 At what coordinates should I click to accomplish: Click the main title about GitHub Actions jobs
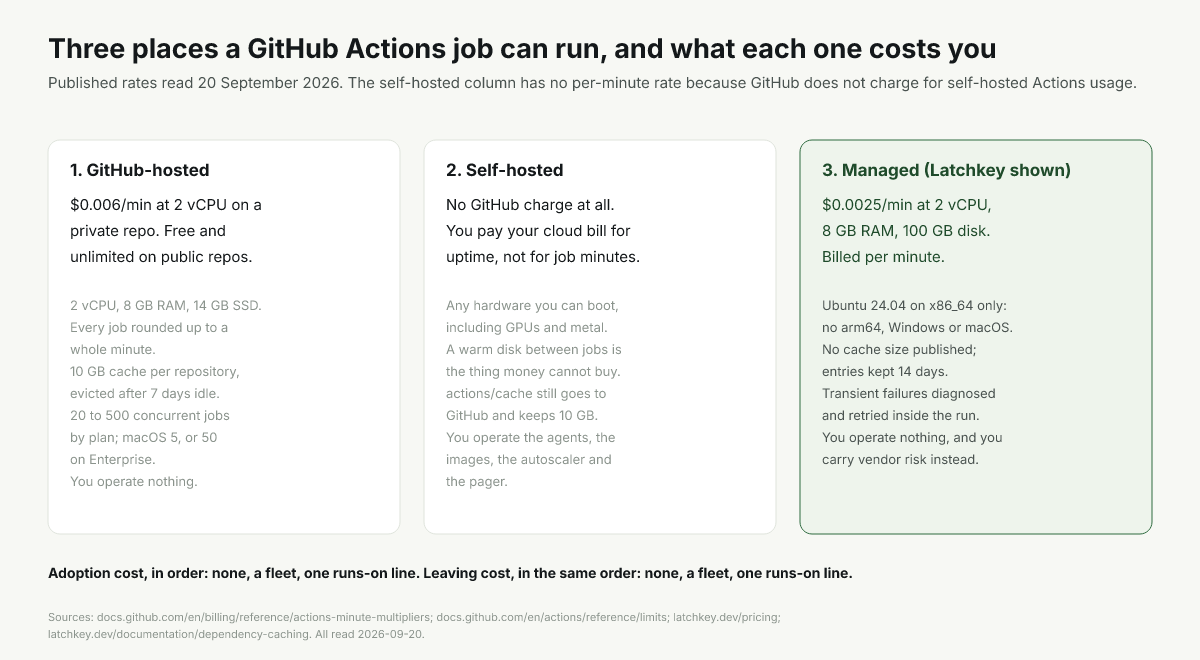(x=522, y=48)
